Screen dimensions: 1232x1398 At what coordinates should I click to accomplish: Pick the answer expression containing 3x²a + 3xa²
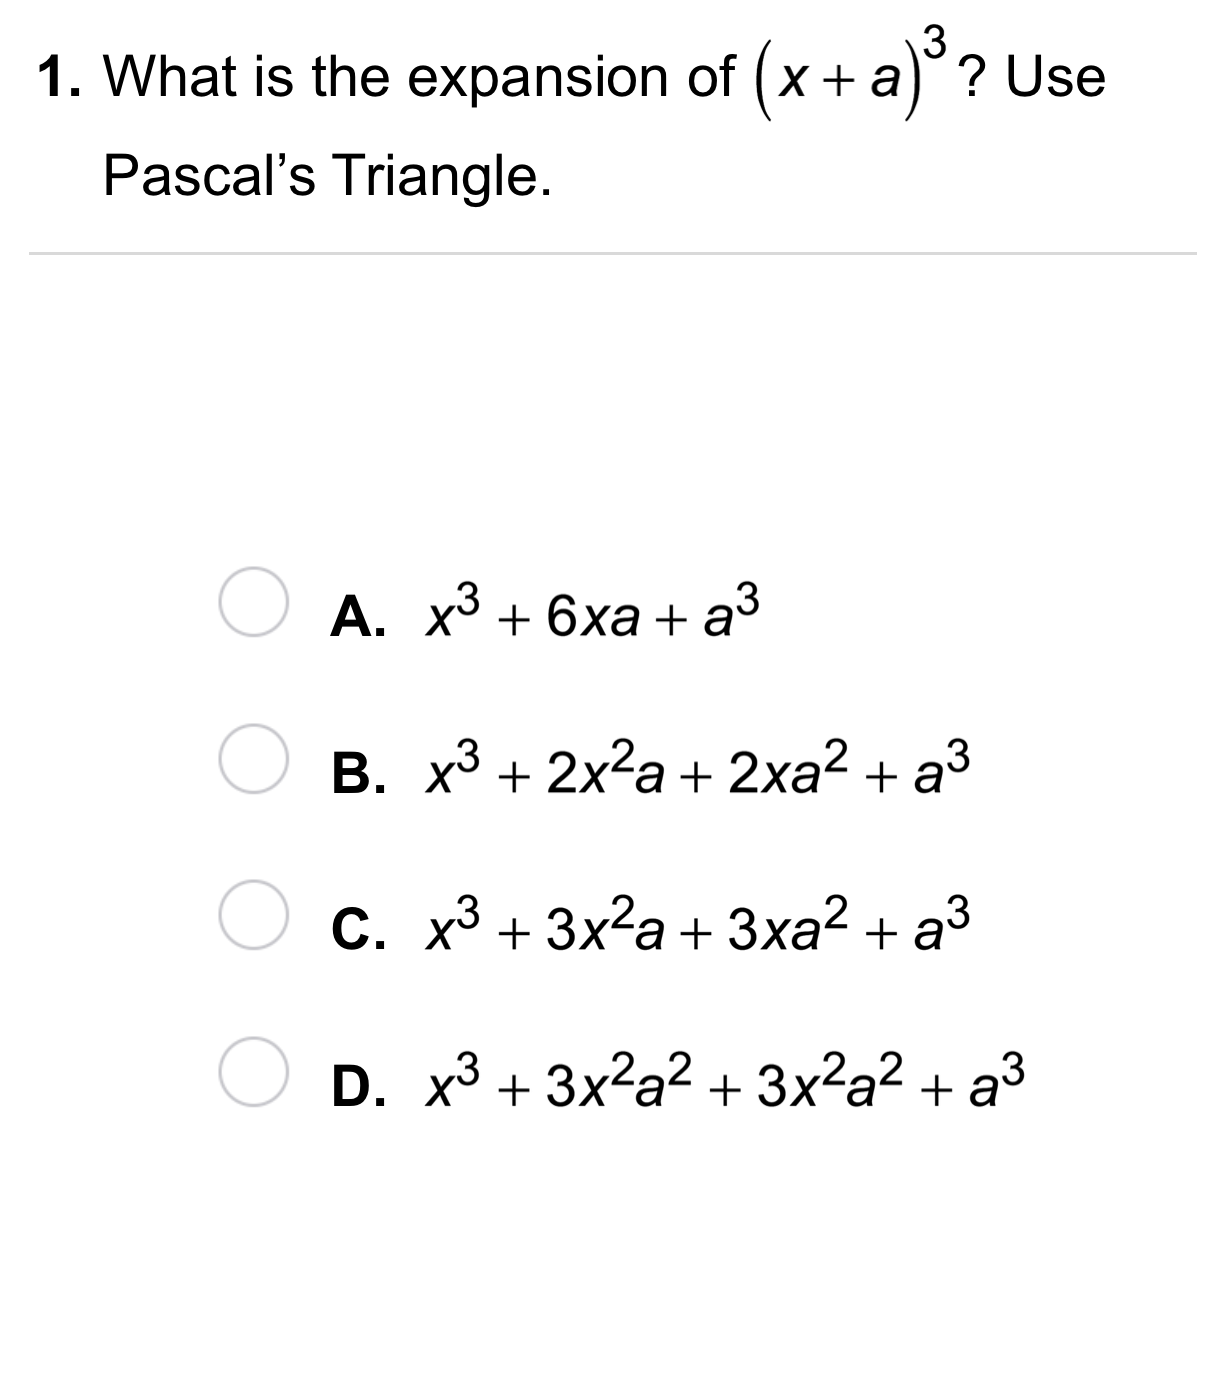point(696,925)
